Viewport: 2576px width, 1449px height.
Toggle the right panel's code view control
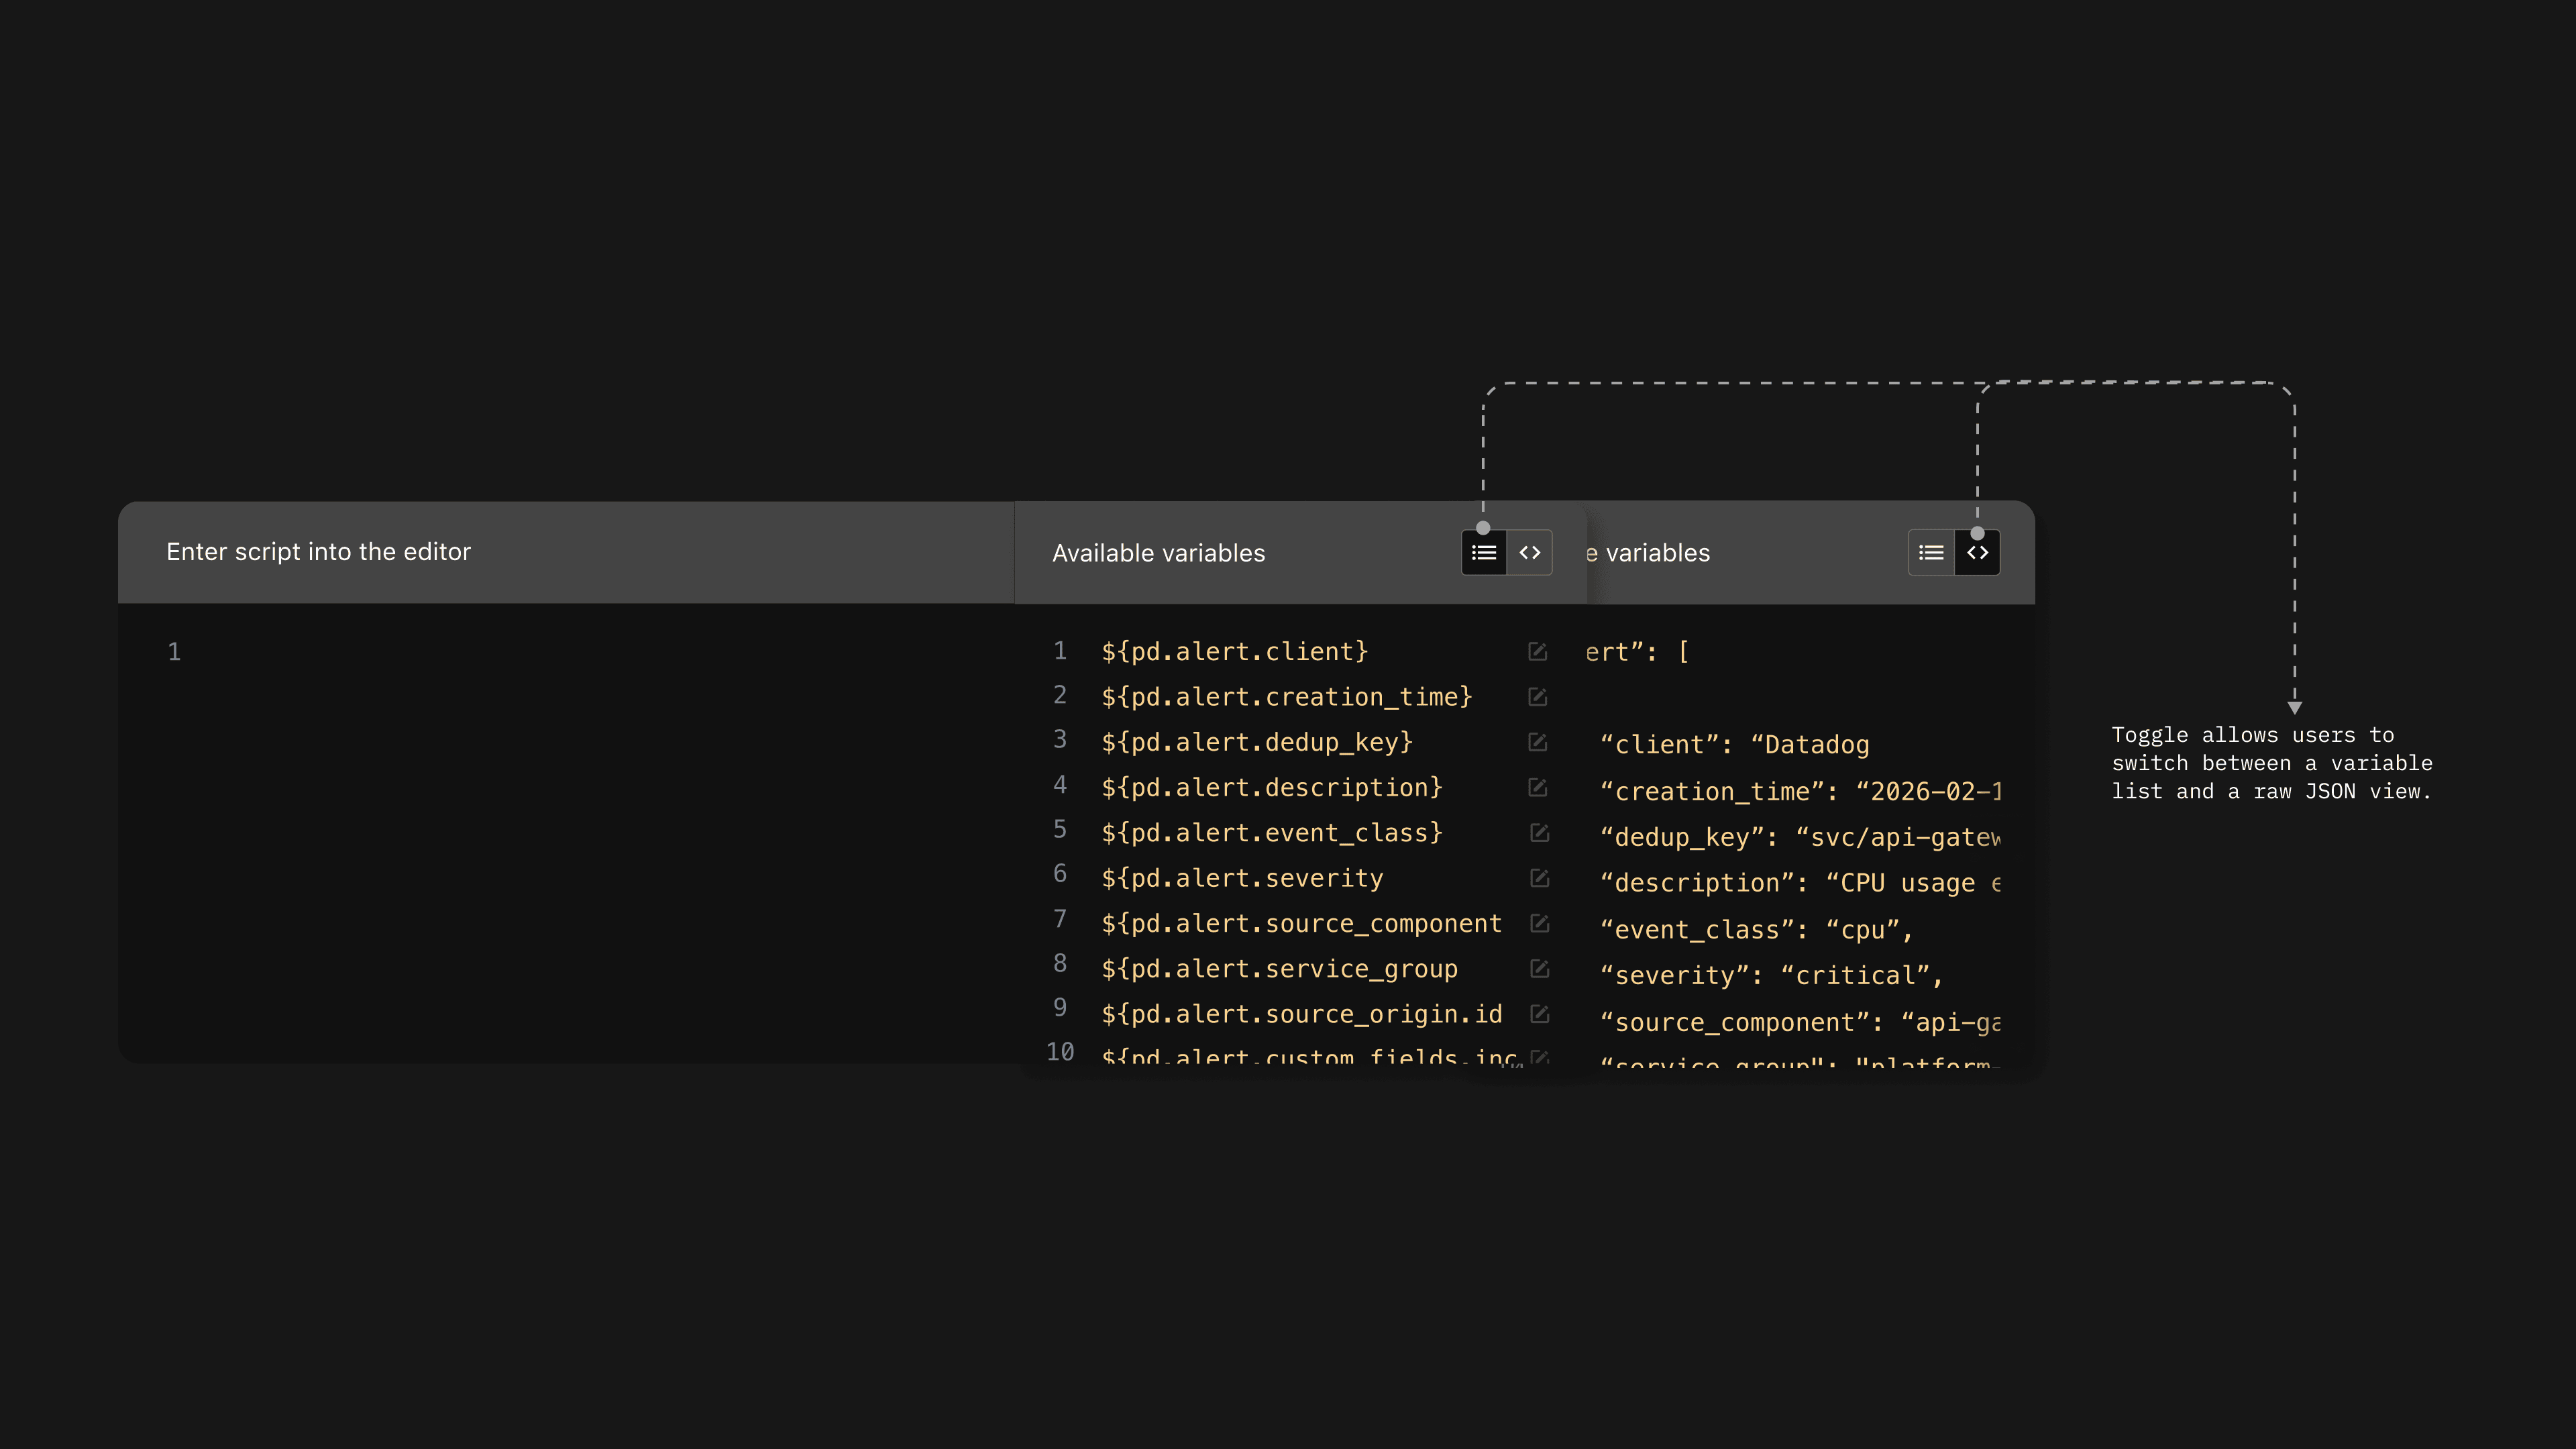click(1977, 552)
